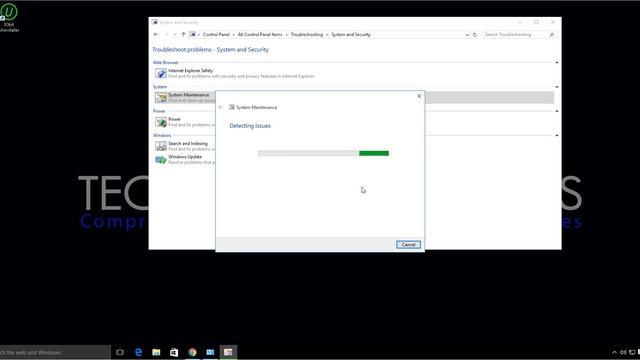
Task: Close the System Maintenance dialog with X
Action: pyautogui.click(x=419, y=96)
